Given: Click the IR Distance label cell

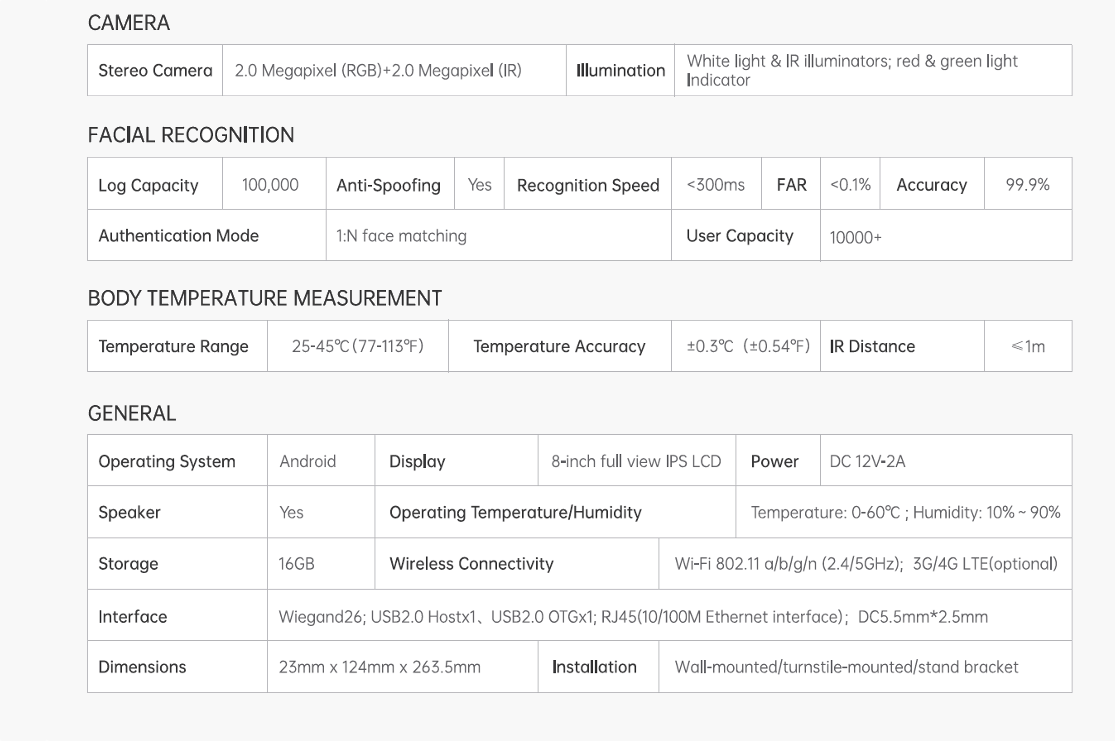Looking at the screenshot, I should pos(902,346).
